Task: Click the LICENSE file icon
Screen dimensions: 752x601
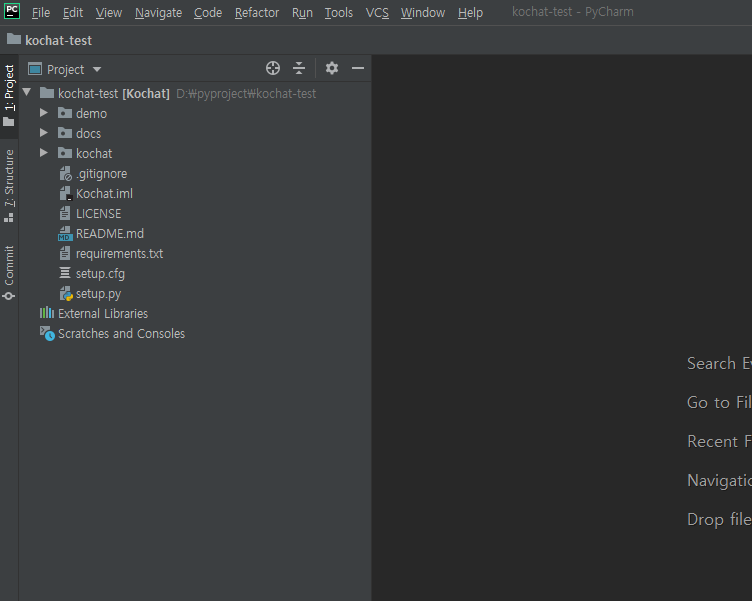Action: [x=65, y=213]
